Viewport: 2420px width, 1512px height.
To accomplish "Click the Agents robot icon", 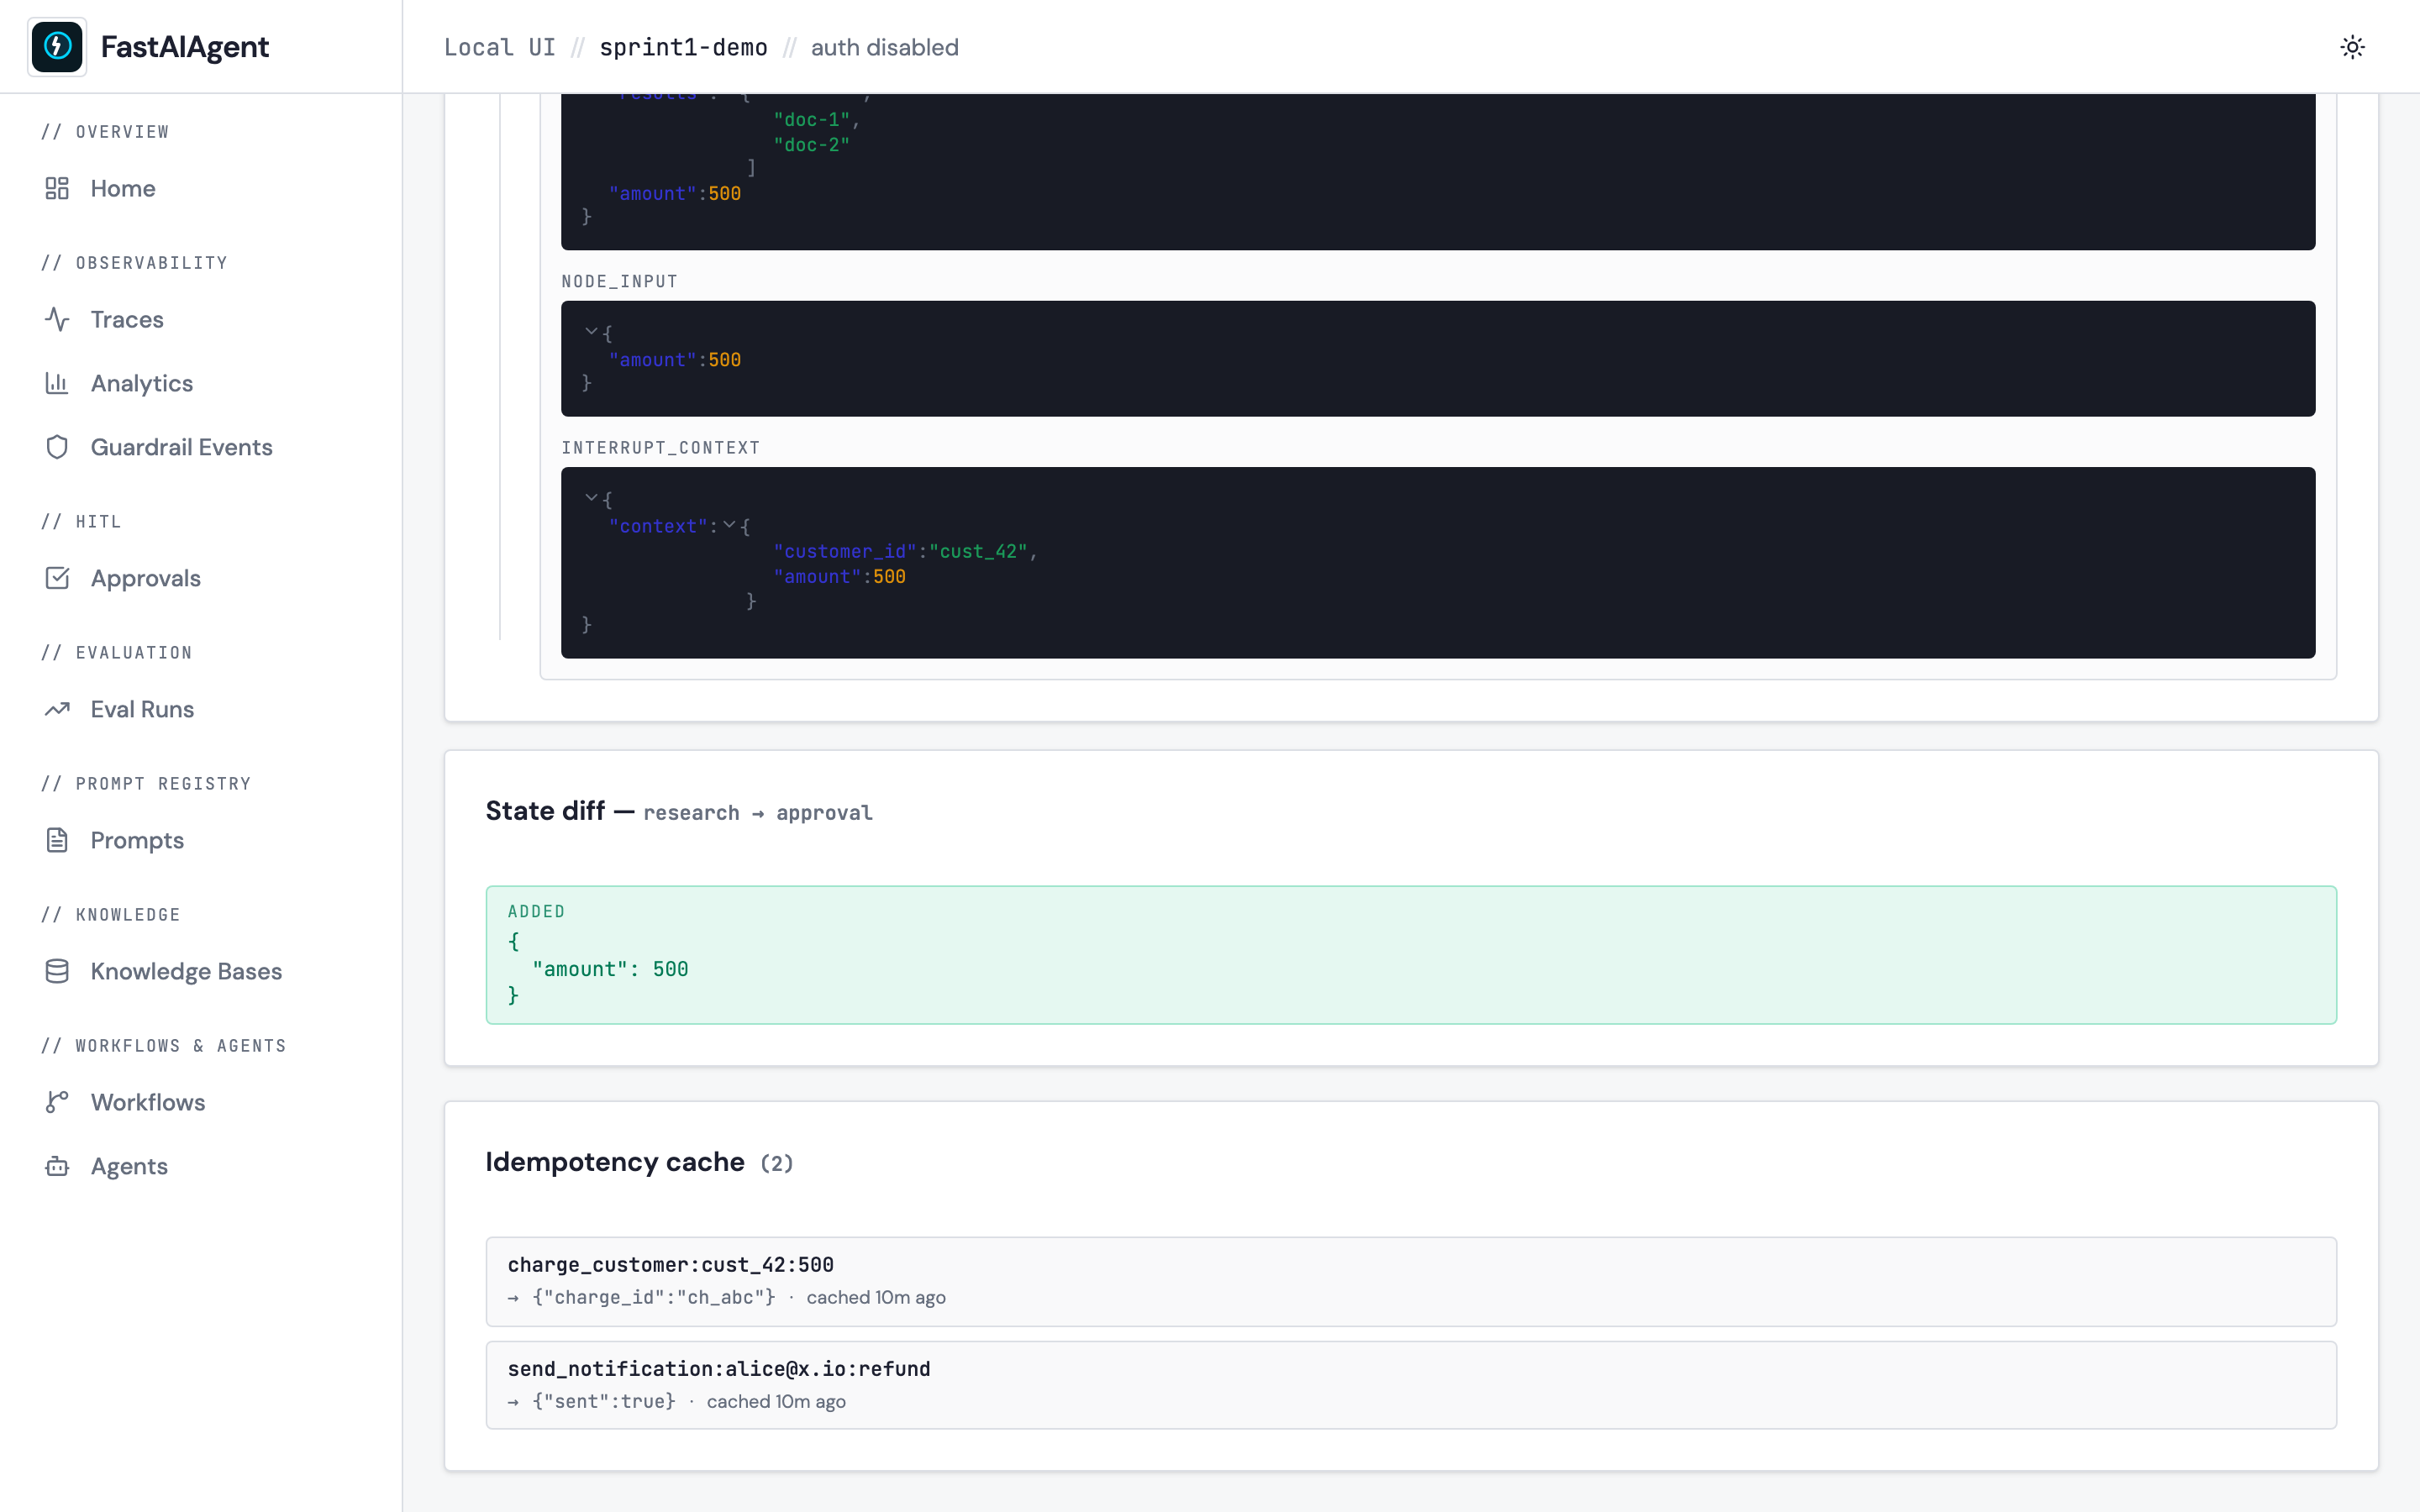I will coord(57,1166).
